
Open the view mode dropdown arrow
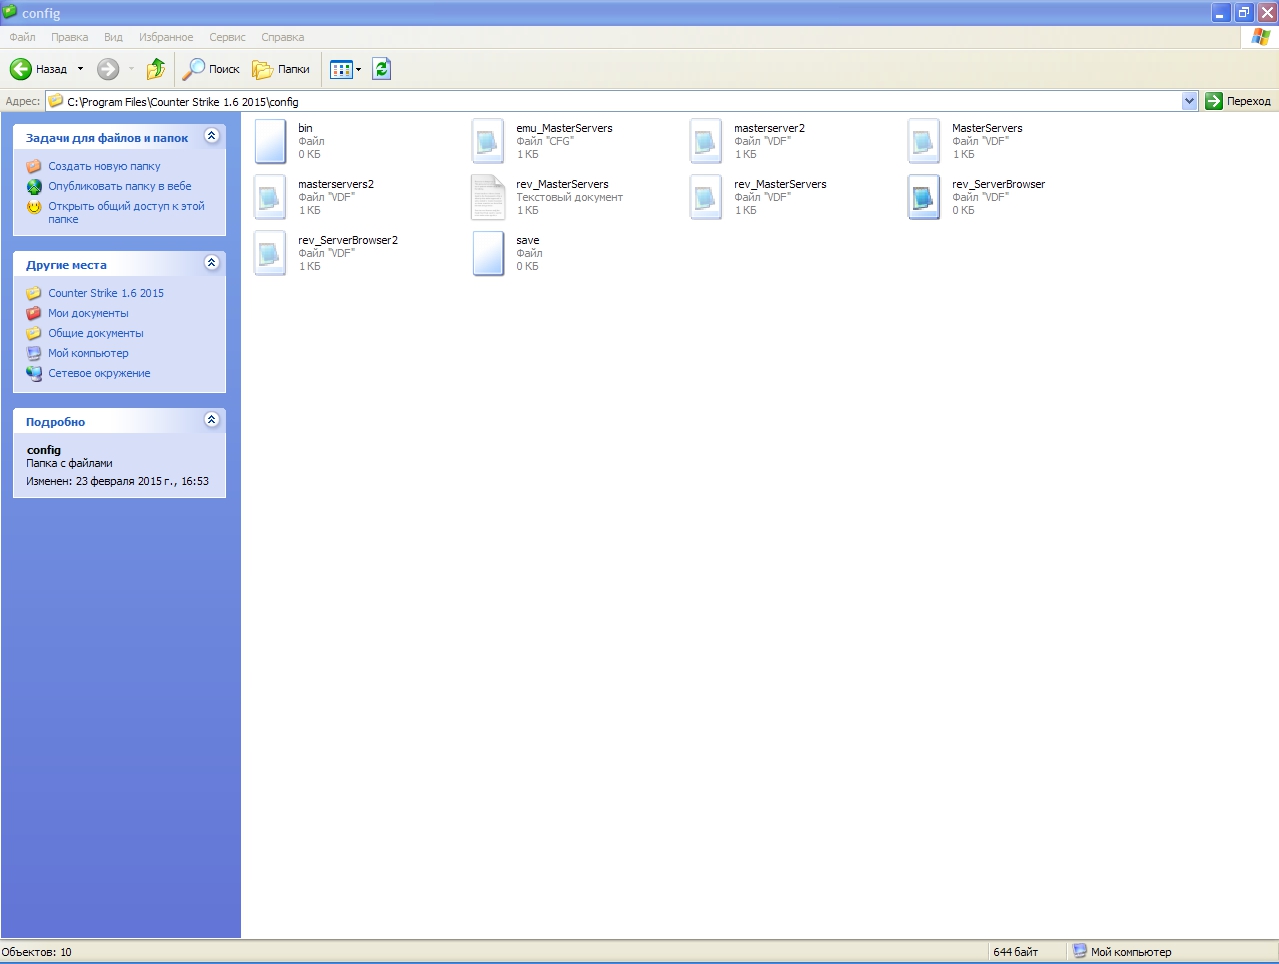tap(358, 70)
